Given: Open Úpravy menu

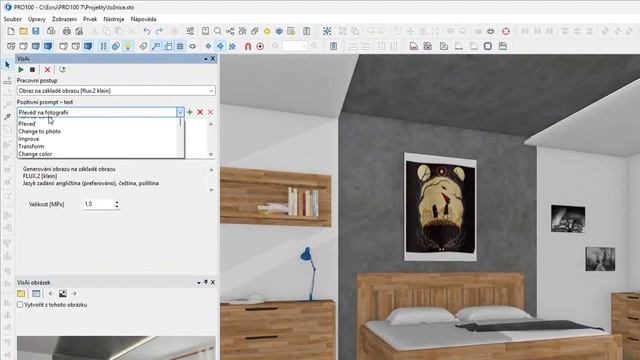Looking at the screenshot, I should [x=37, y=19].
